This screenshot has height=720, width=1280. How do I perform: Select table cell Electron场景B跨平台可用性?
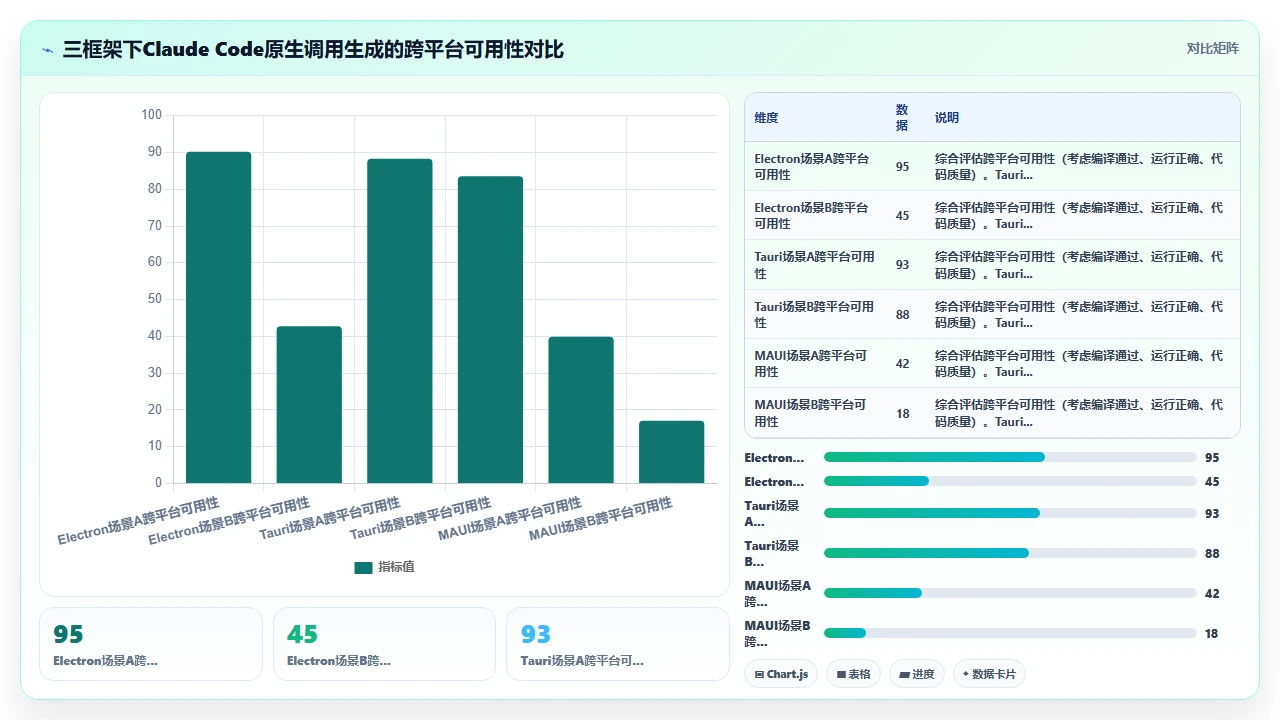coord(814,216)
